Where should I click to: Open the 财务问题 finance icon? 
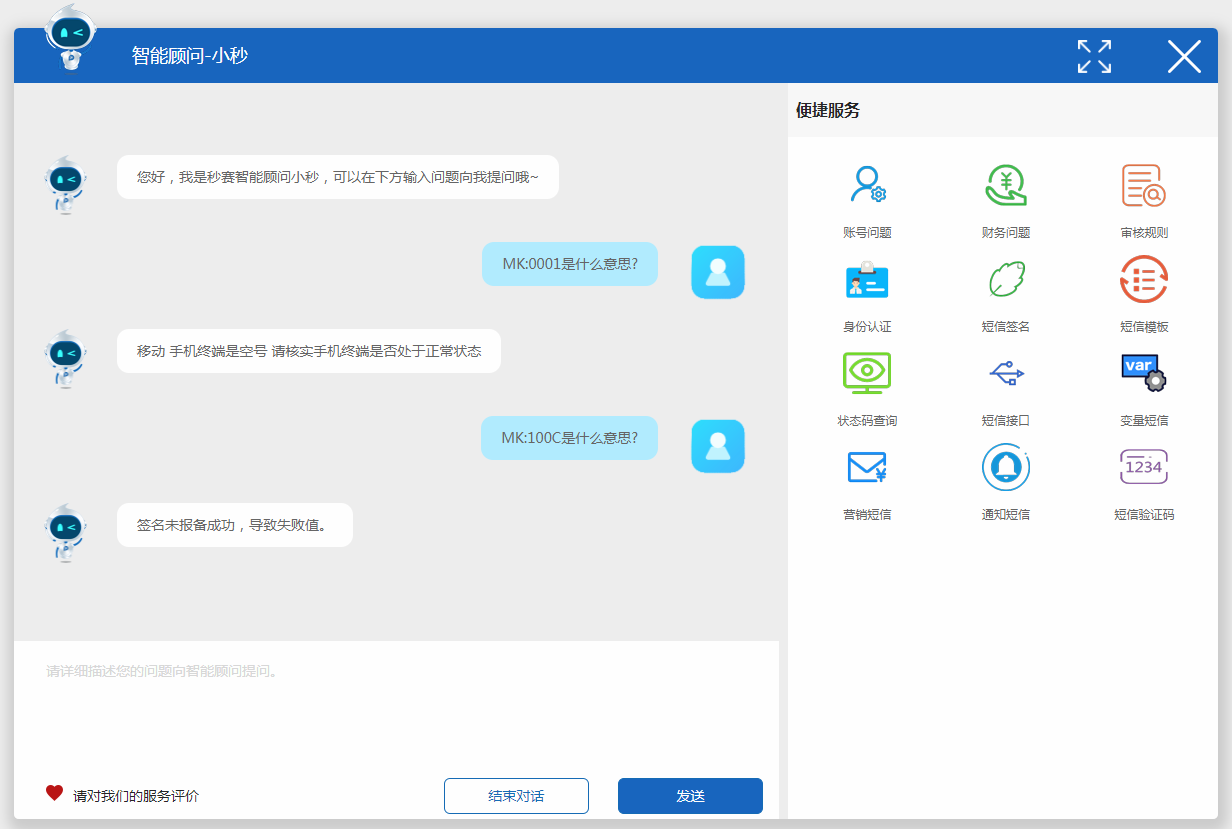click(1005, 185)
